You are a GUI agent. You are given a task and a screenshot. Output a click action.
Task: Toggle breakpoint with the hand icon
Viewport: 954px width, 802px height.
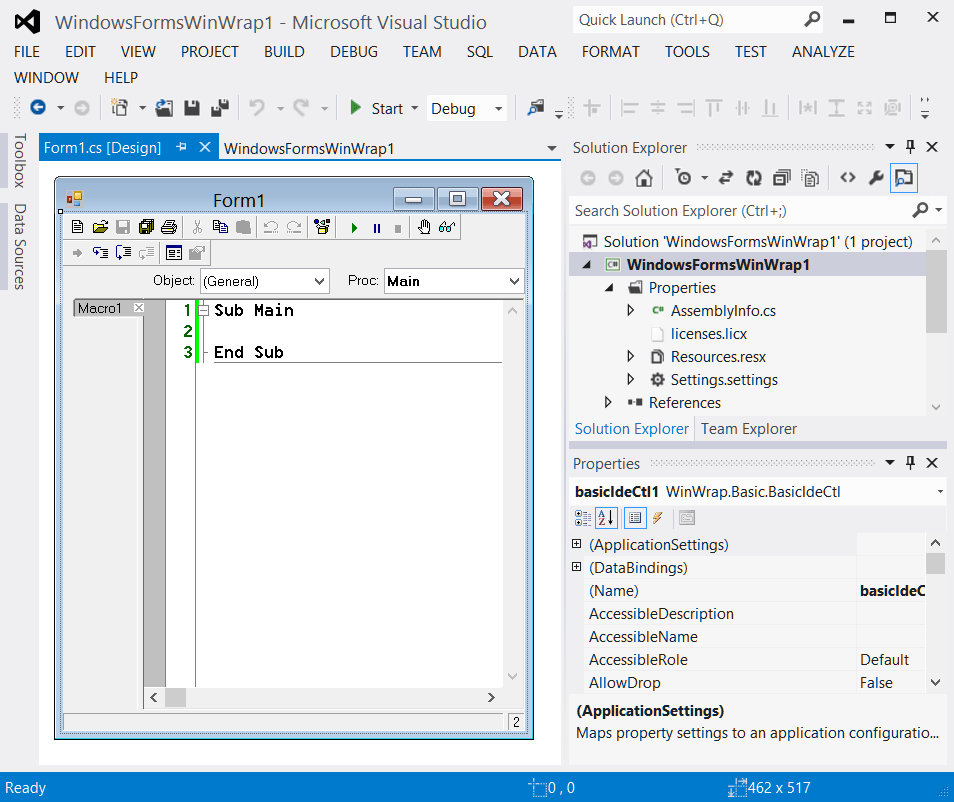tap(424, 227)
